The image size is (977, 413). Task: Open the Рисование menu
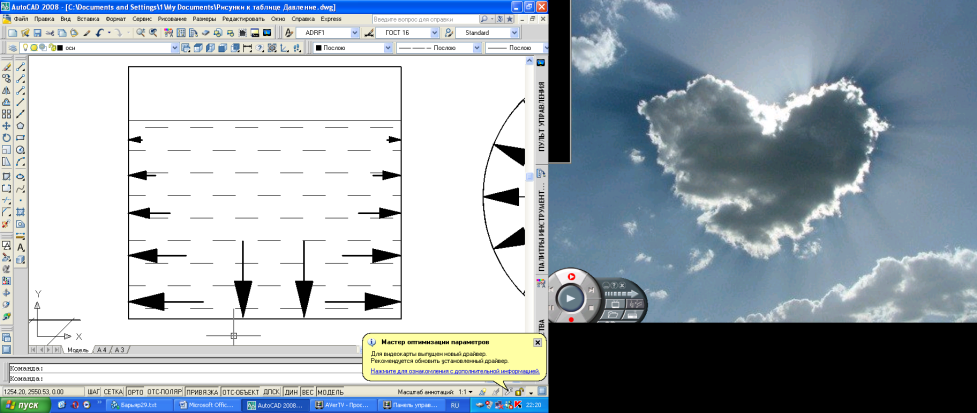(172, 19)
